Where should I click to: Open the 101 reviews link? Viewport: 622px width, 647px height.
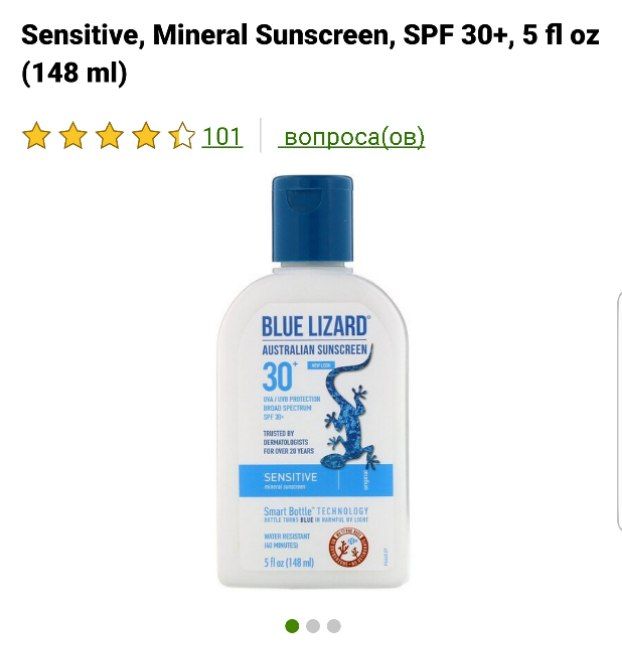[x=222, y=137]
